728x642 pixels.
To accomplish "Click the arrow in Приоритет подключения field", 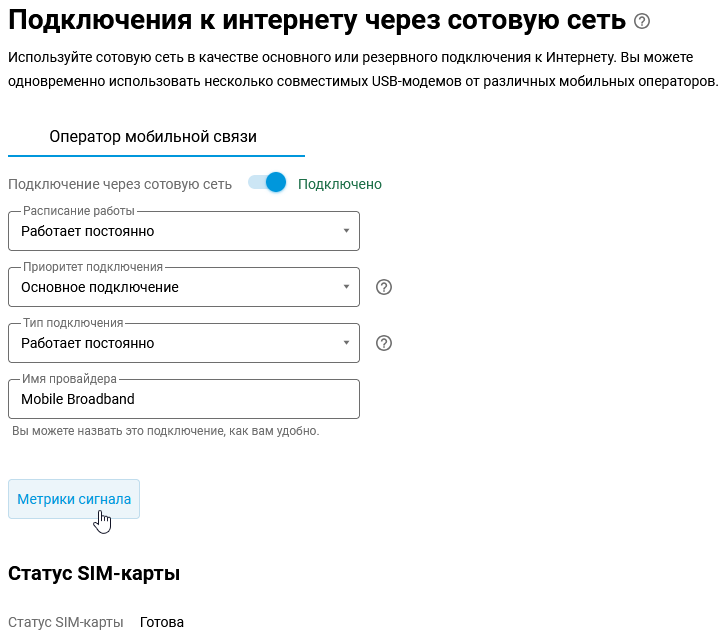I will [x=346, y=287].
